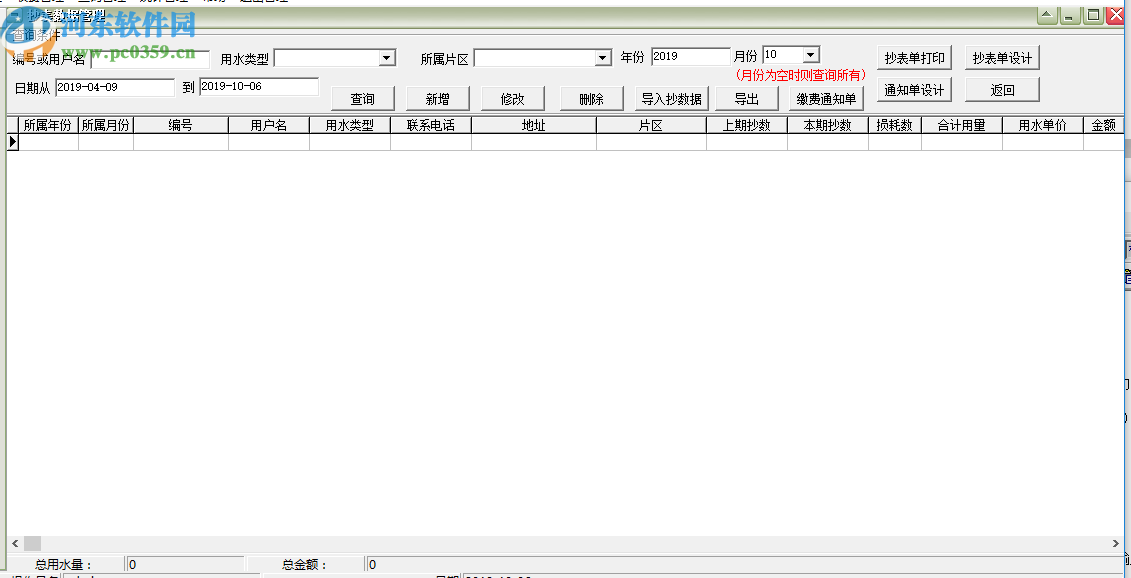Click the 返回 return button

point(1003,89)
